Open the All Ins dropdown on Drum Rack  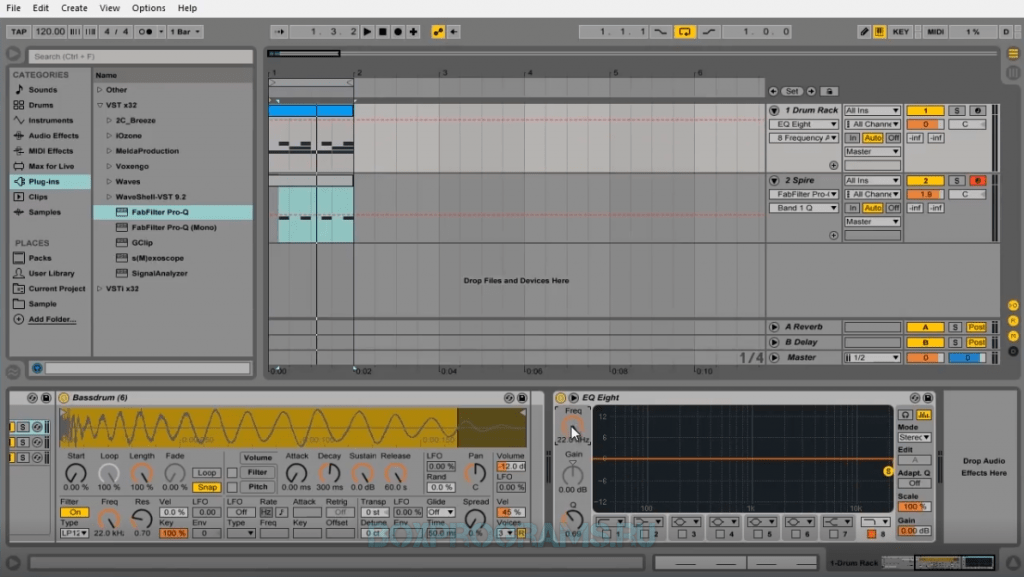(872, 111)
